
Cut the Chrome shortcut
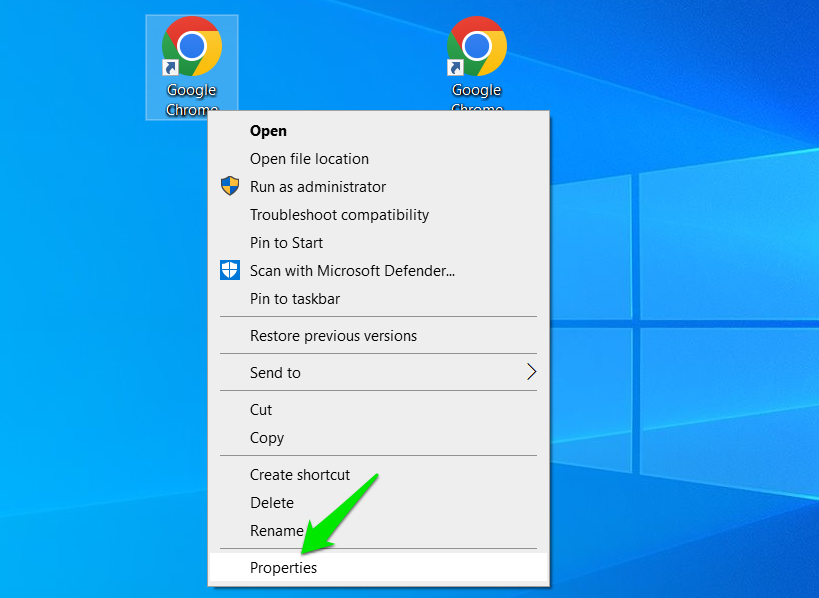coord(261,409)
